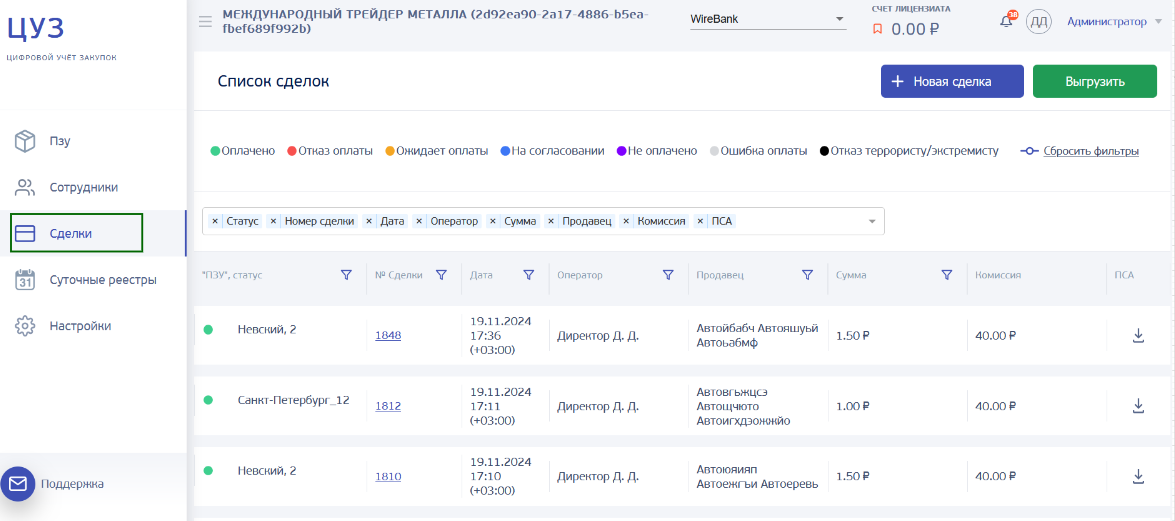Filter by № Сделки column funnel
The width and height of the screenshot is (1175, 521).
click(441, 275)
